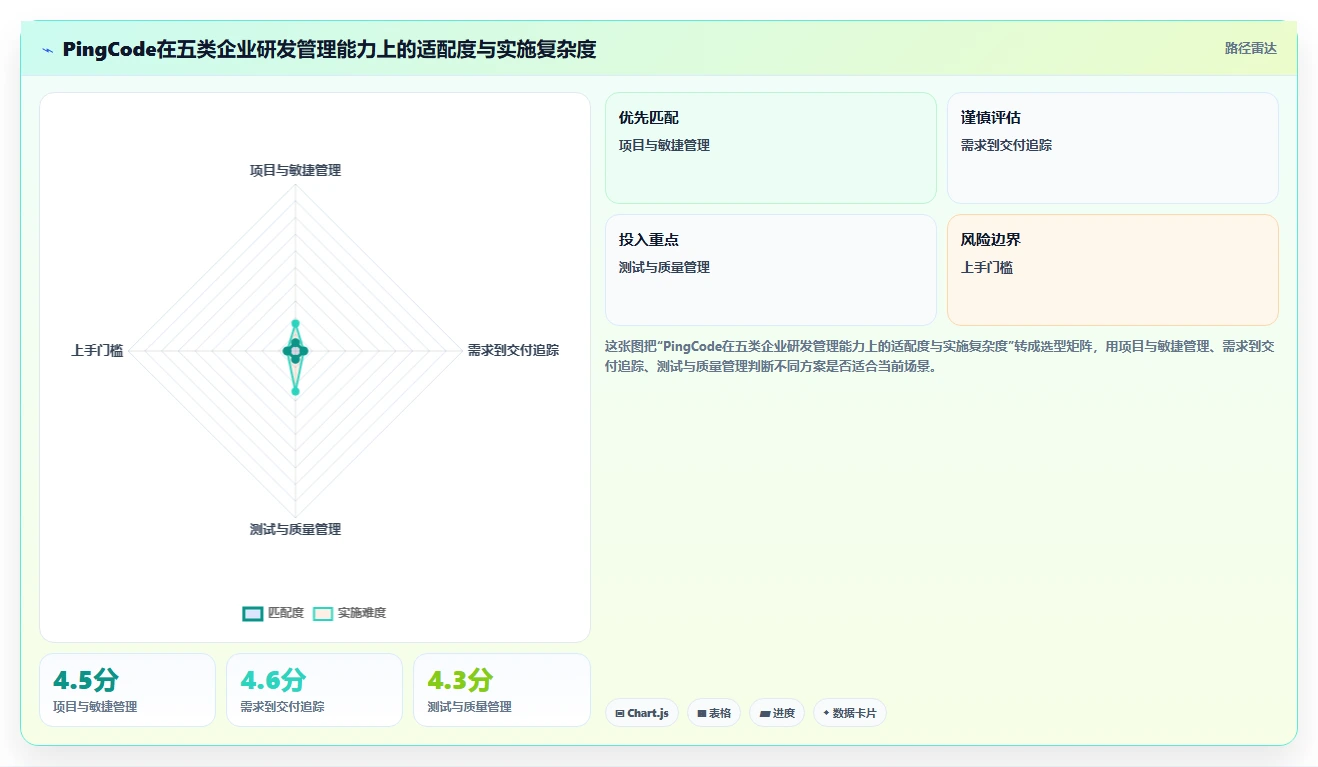This screenshot has height=767, width=1318.
Task: Click the 4.3分 score card
Action: click(x=501, y=690)
